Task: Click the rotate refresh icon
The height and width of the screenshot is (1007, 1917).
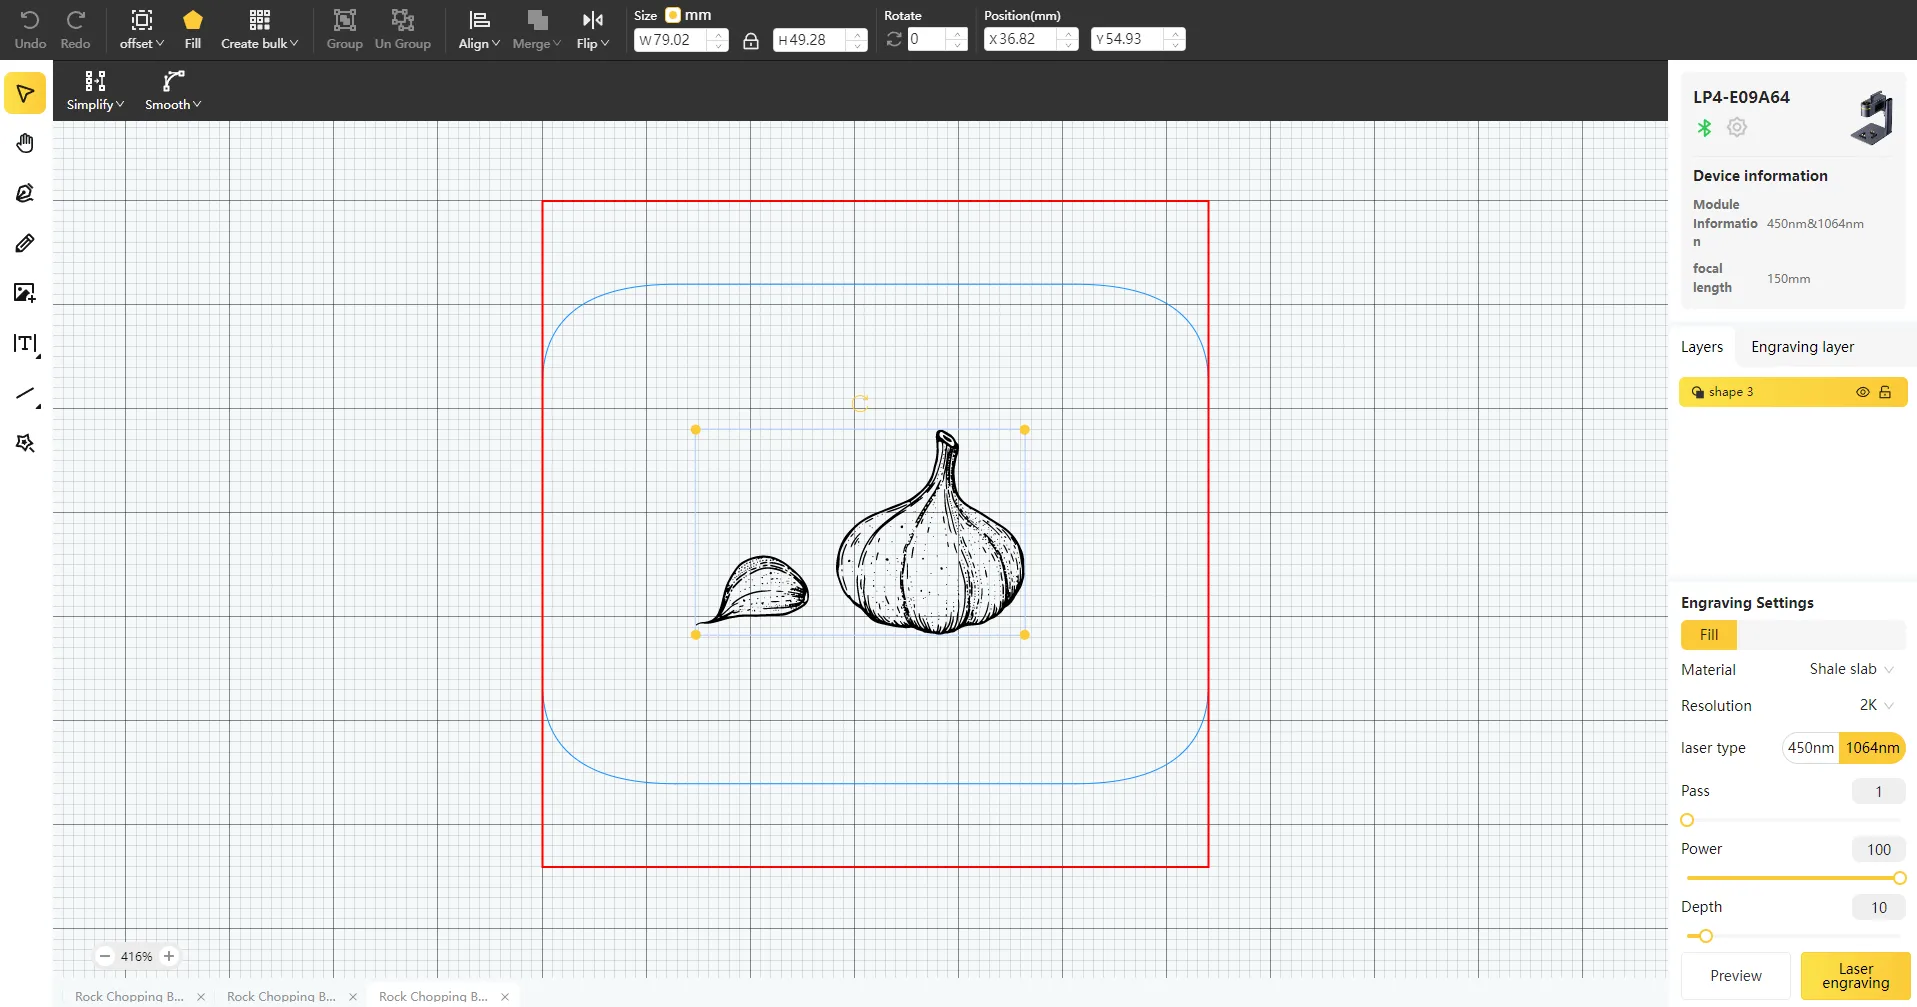Action: tap(894, 39)
